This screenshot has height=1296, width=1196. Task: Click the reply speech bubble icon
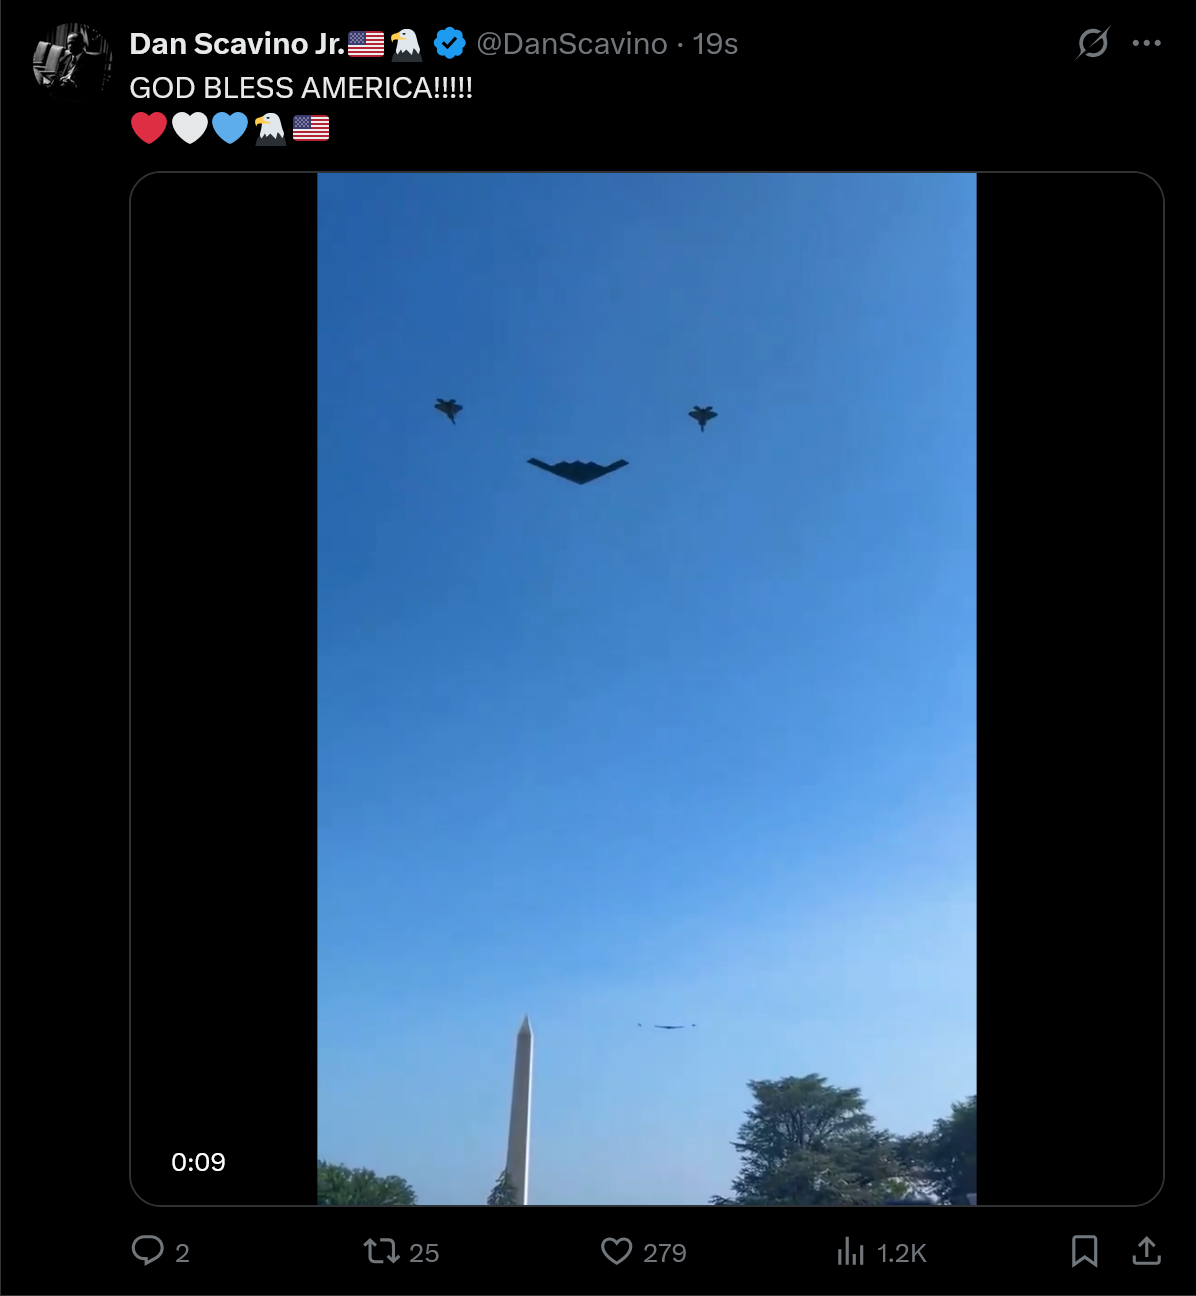(148, 1251)
